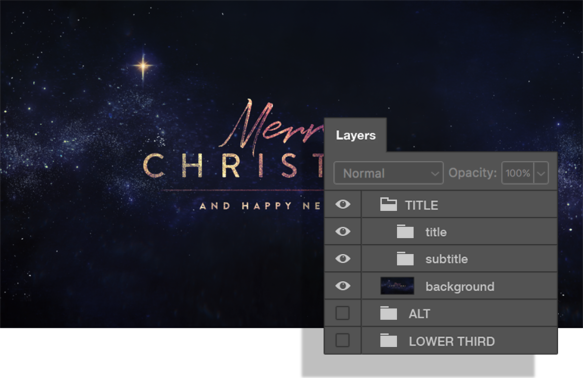Click the Opacity 100% value field
Image resolution: width=583 pixels, height=378 pixels.
click(518, 173)
